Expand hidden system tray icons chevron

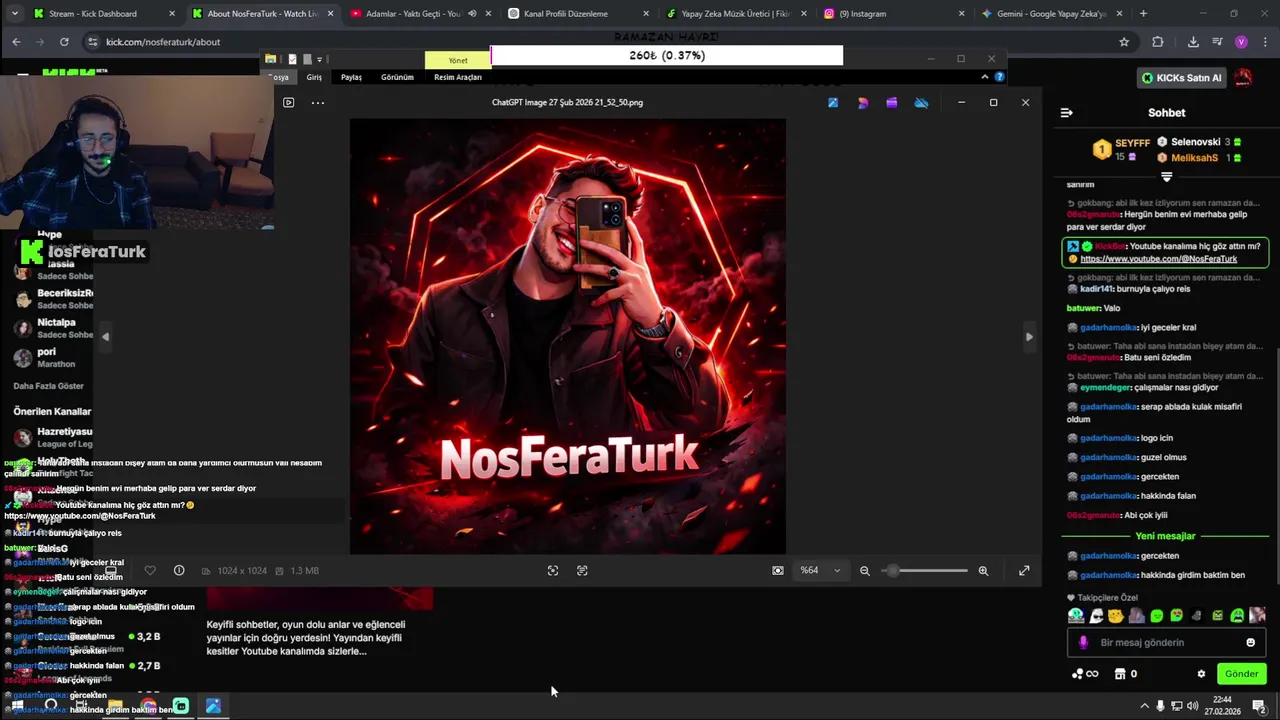tap(1144, 706)
